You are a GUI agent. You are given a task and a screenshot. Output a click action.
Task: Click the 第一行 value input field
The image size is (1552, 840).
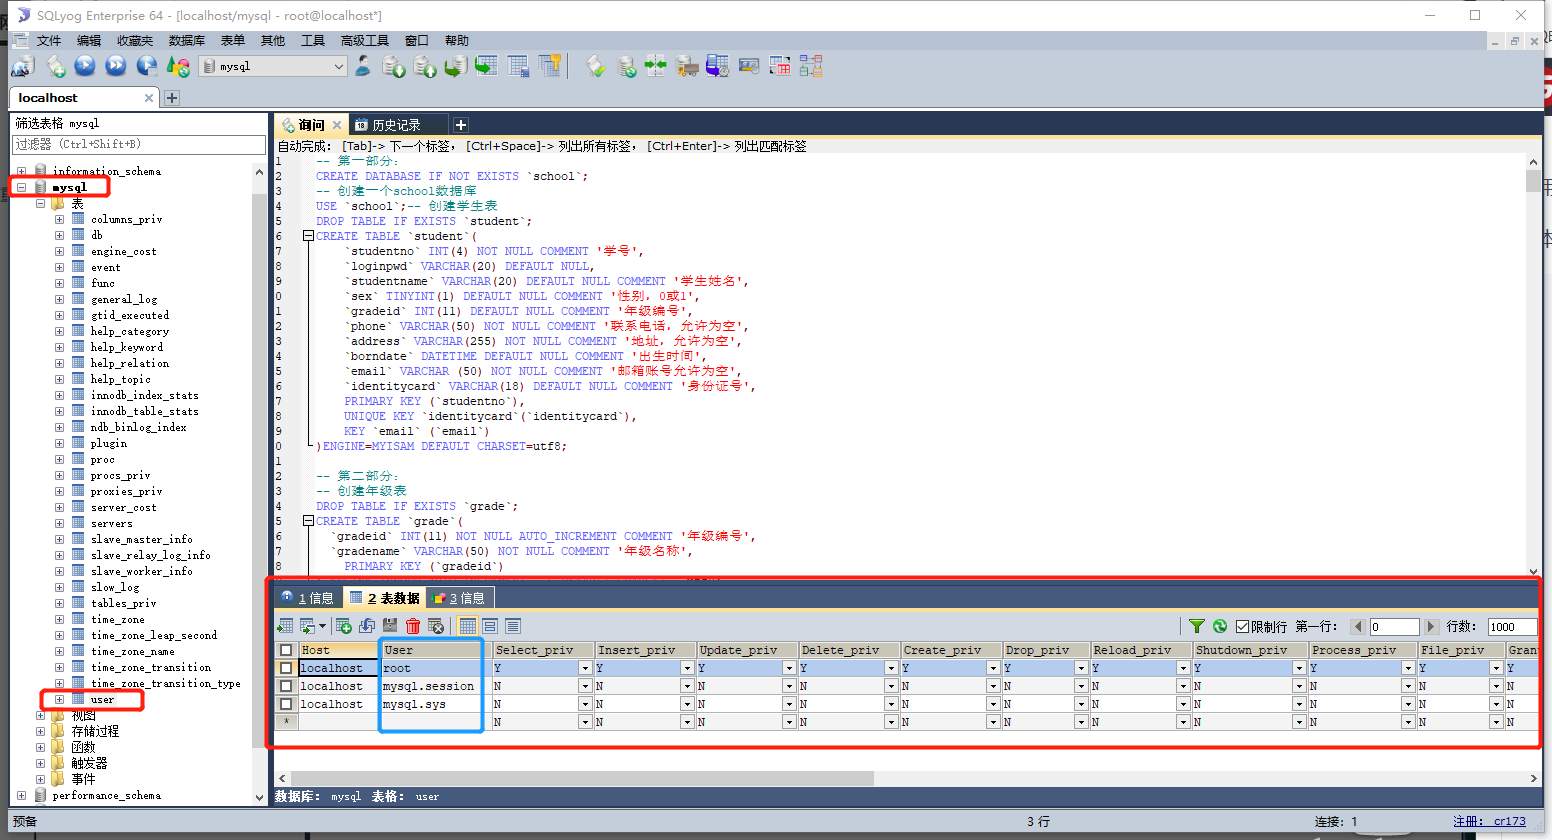point(1394,627)
